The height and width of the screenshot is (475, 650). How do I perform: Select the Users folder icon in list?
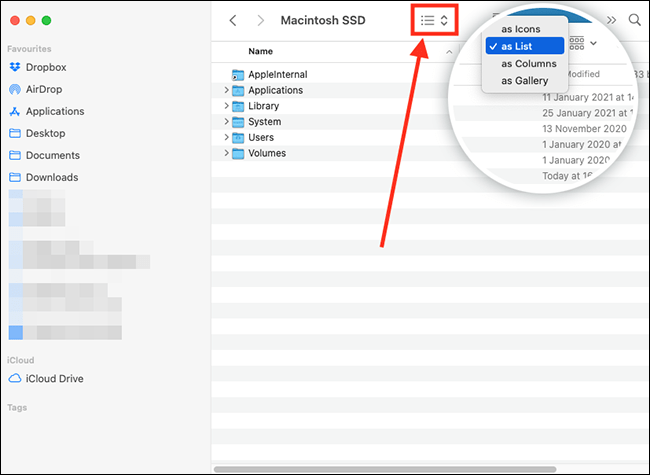pyautogui.click(x=238, y=138)
